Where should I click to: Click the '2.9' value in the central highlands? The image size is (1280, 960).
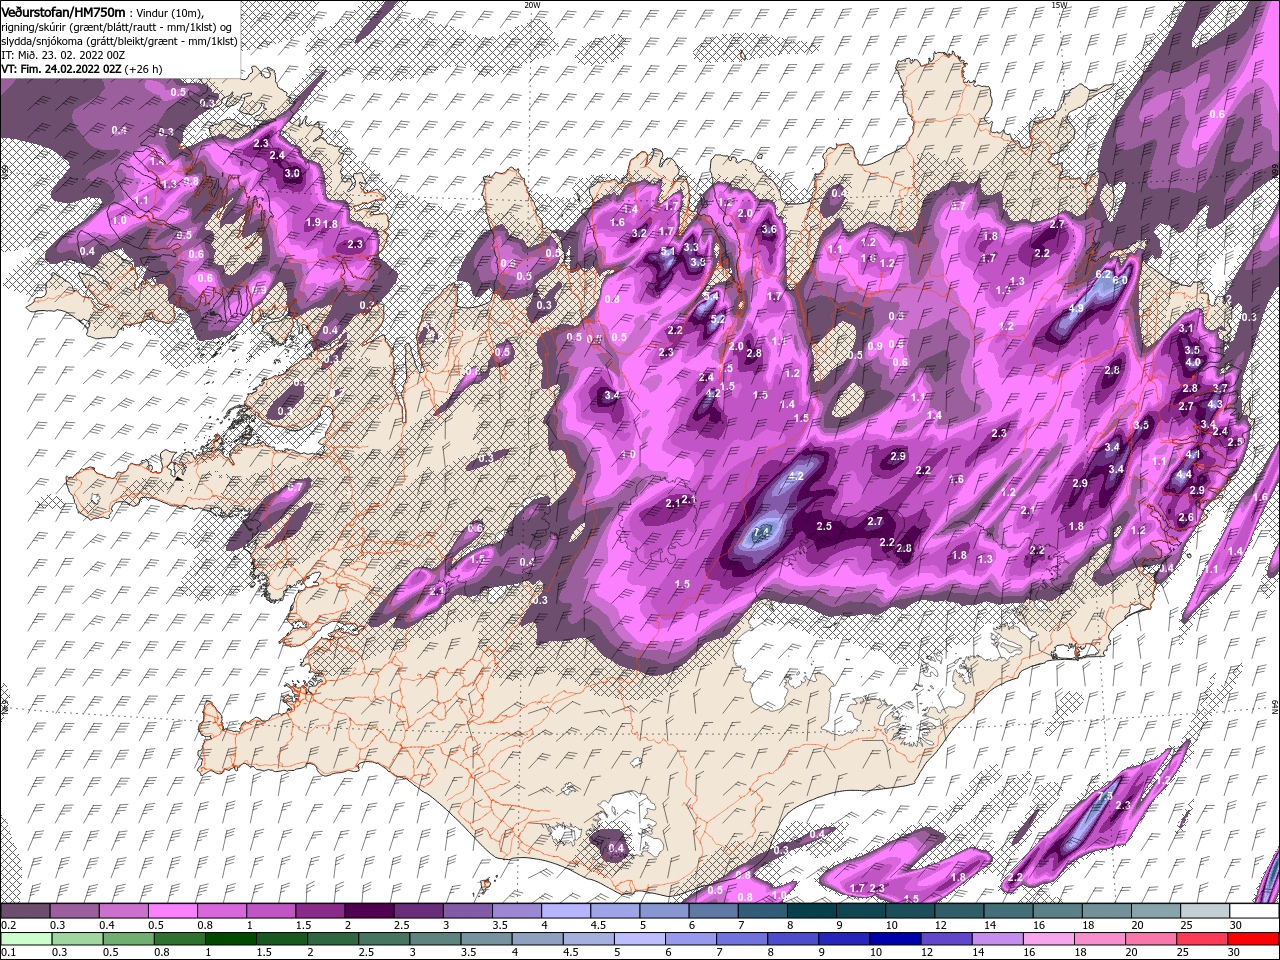(898, 457)
